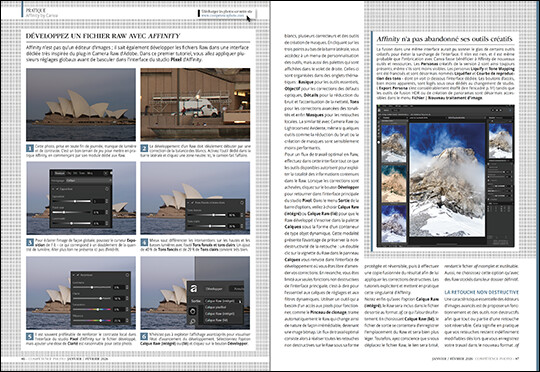
Task: Open the step 2 white van photo
Action: click(x=195, y=104)
